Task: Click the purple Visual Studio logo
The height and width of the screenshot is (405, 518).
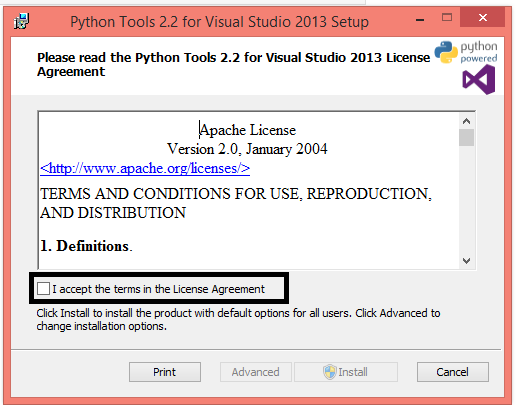Action: click(x=479, y=80)
